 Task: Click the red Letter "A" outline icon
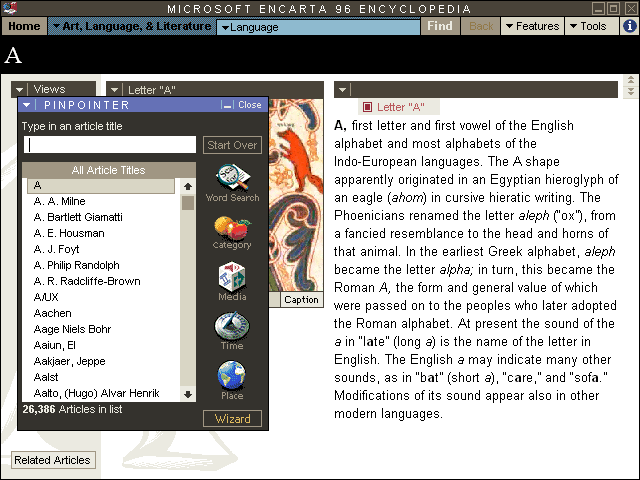pyautogui.click(x=367, y=107)
